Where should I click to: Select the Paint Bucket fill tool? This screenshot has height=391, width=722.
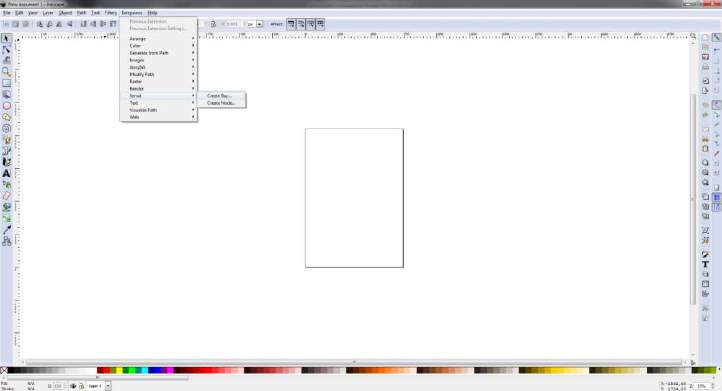pyautogui.click(x=6, y=207)
